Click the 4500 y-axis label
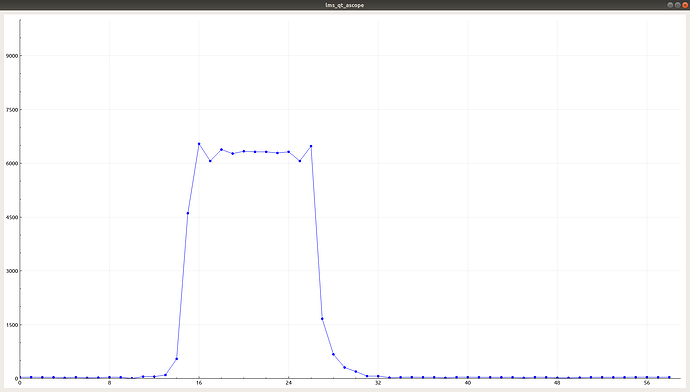This screenshot has height=392, width=690. [12, 217]
